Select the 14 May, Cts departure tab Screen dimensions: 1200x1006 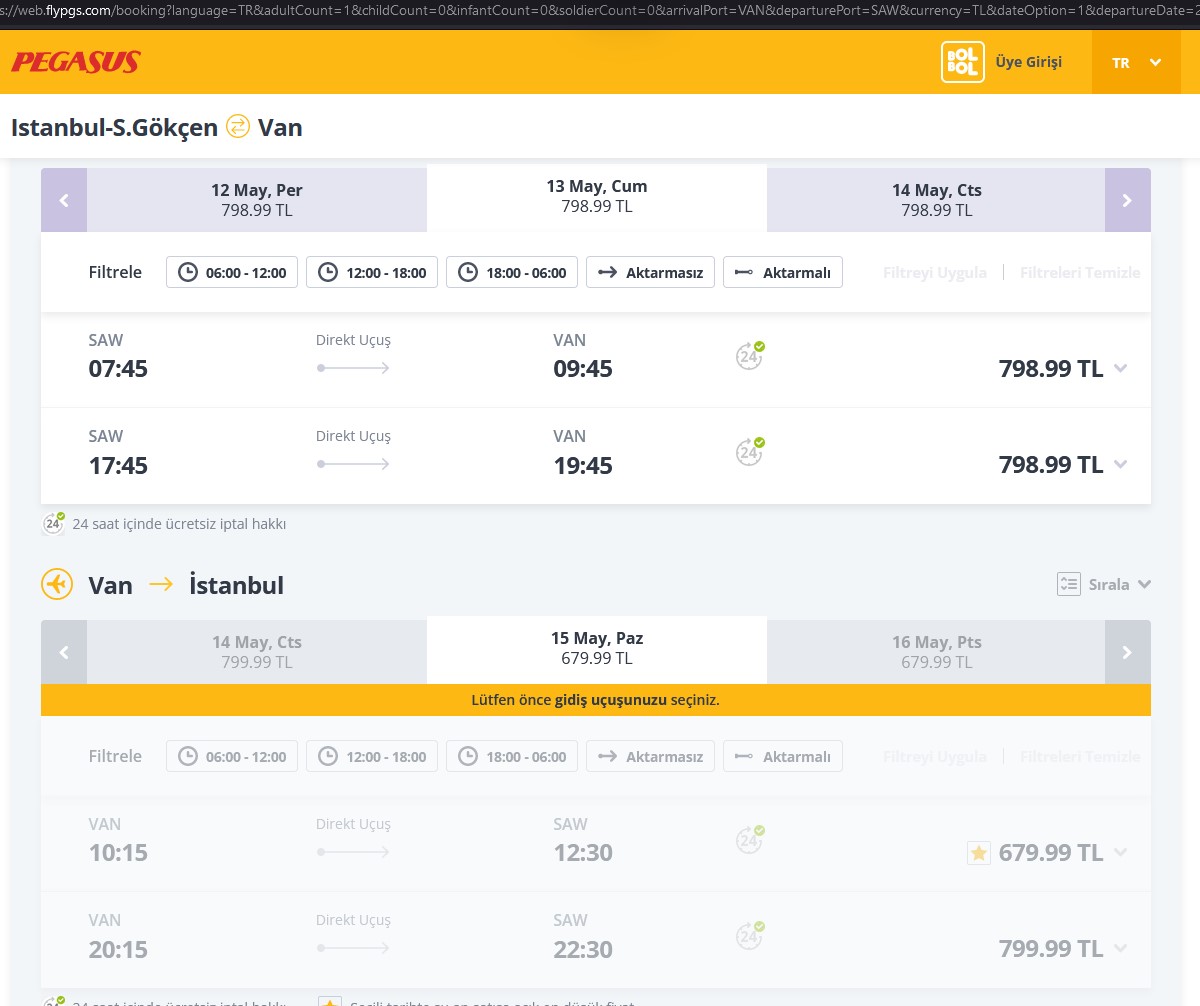[936, 200]
